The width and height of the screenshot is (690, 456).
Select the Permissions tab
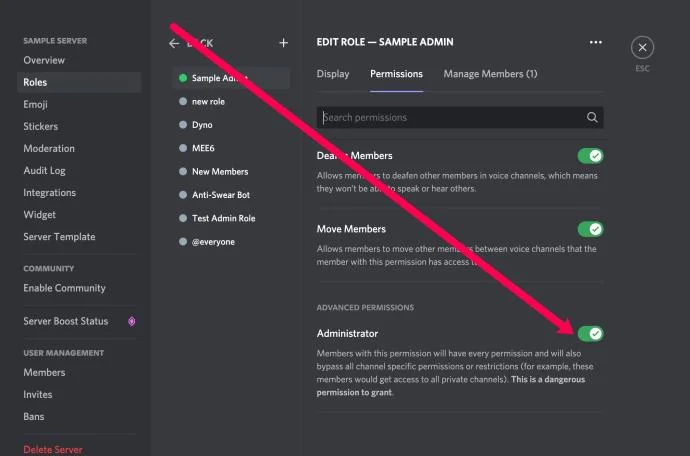[396, 74]
